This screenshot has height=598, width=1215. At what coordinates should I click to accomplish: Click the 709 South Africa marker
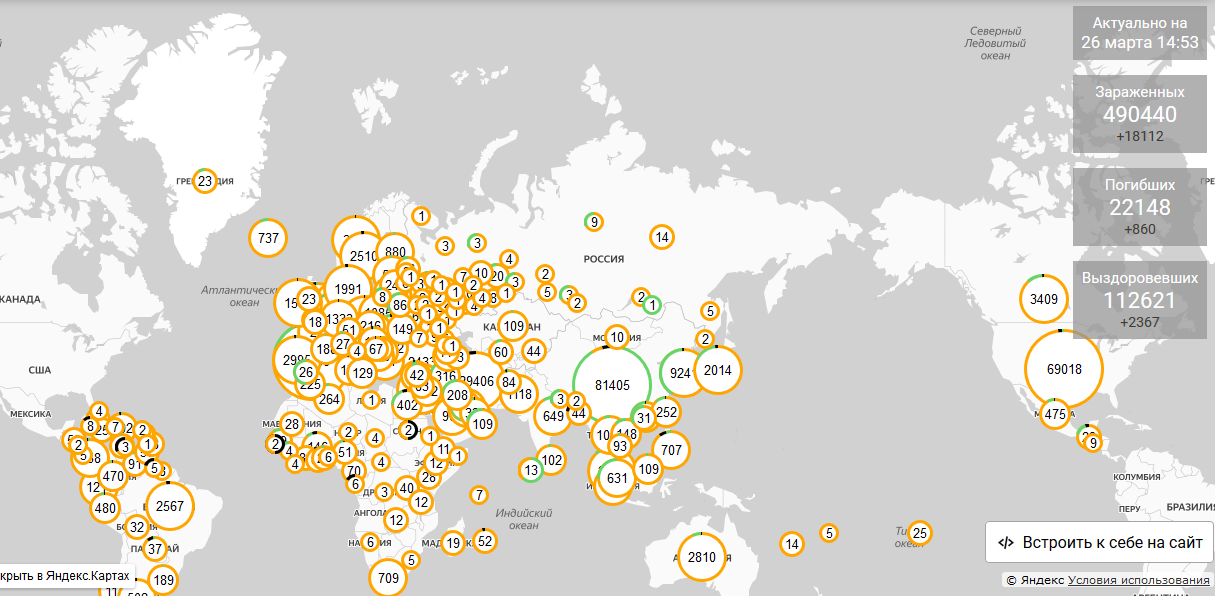coord(389,577)
